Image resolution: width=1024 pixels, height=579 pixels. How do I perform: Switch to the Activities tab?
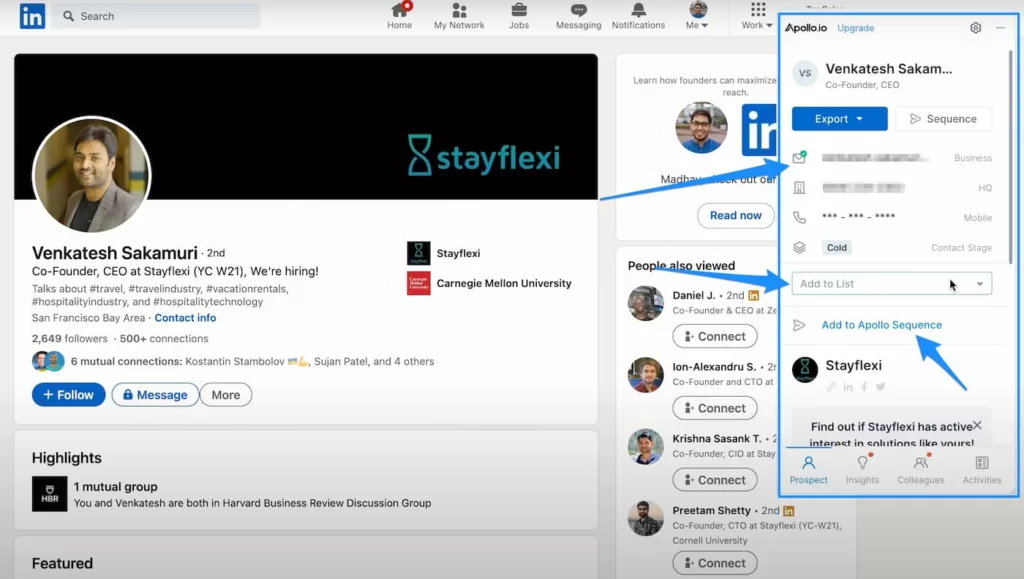click(982, 470)
